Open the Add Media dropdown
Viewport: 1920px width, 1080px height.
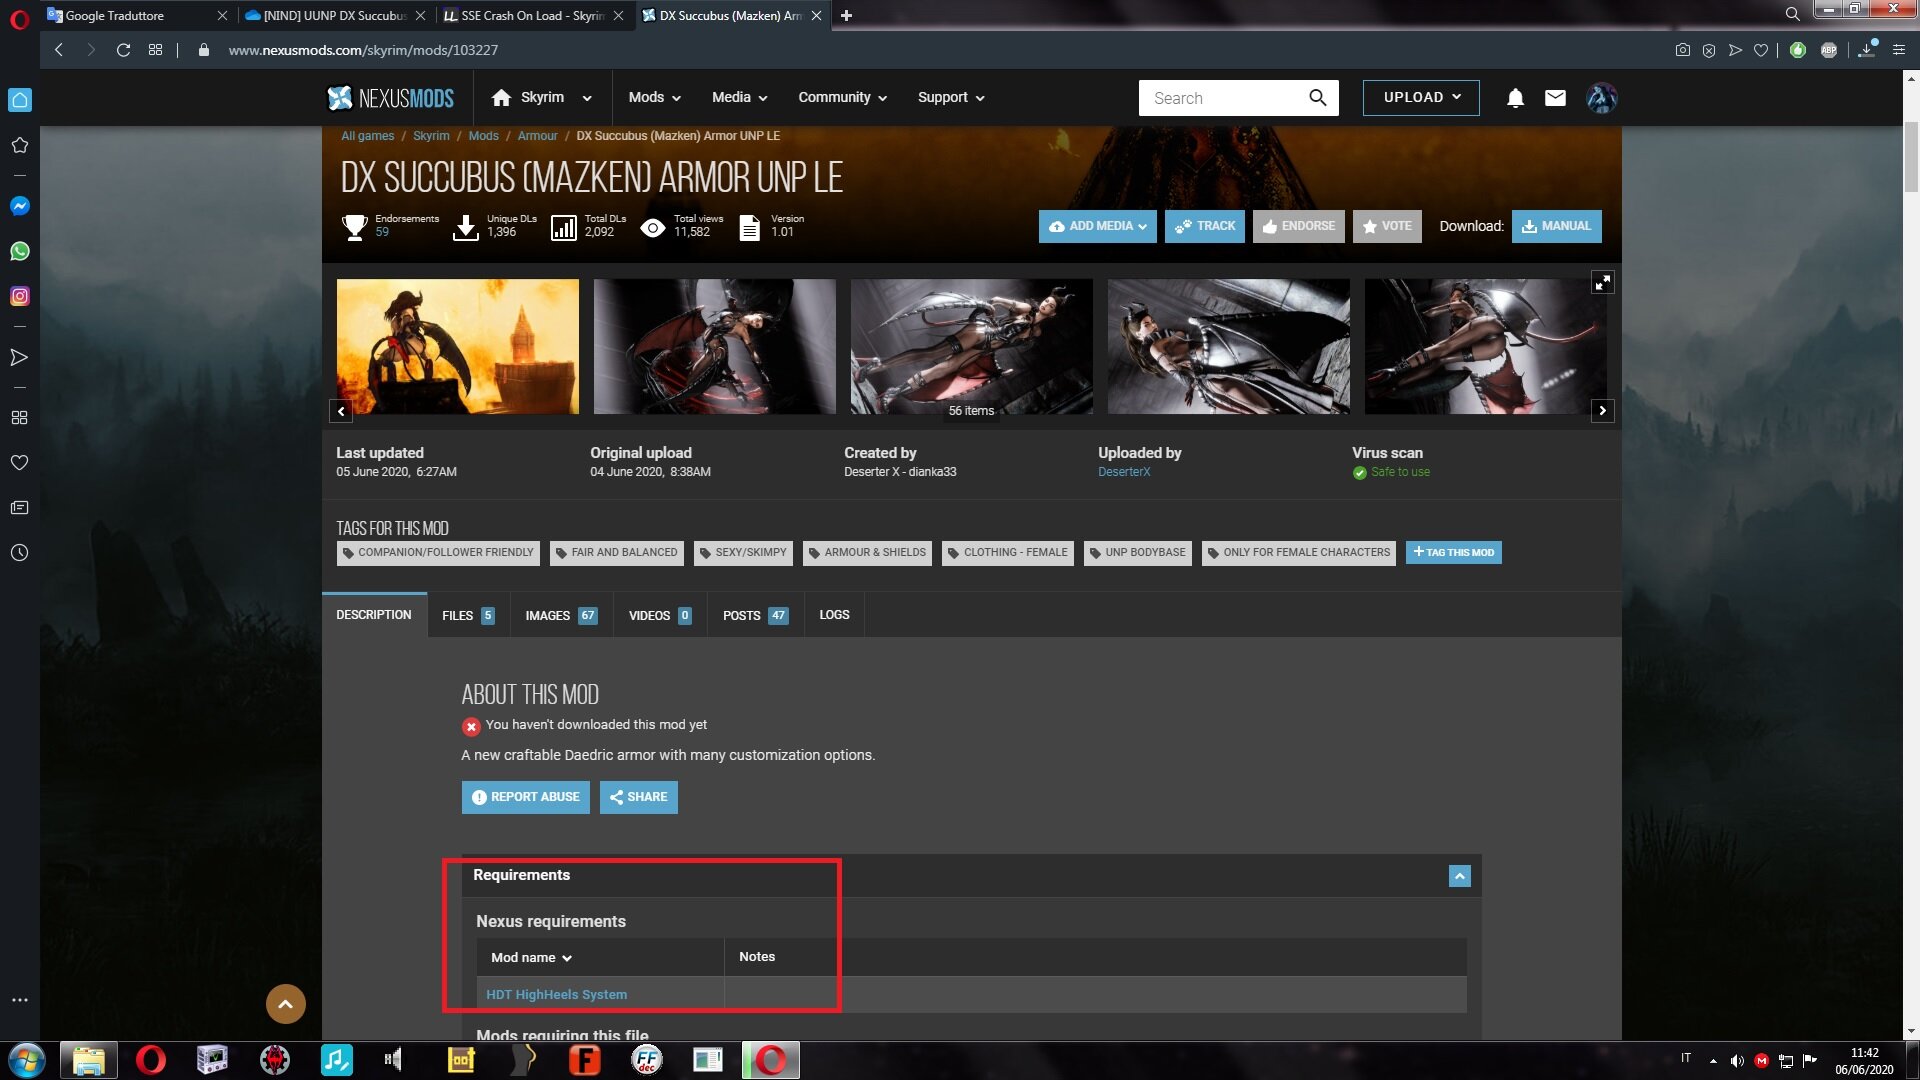pyautogui.click(x=1097, y=226)
